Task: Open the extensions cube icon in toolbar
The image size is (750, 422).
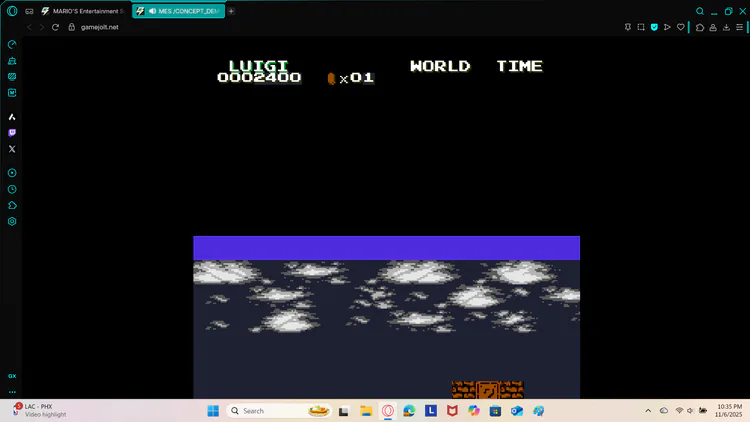Action: [700, 27]
